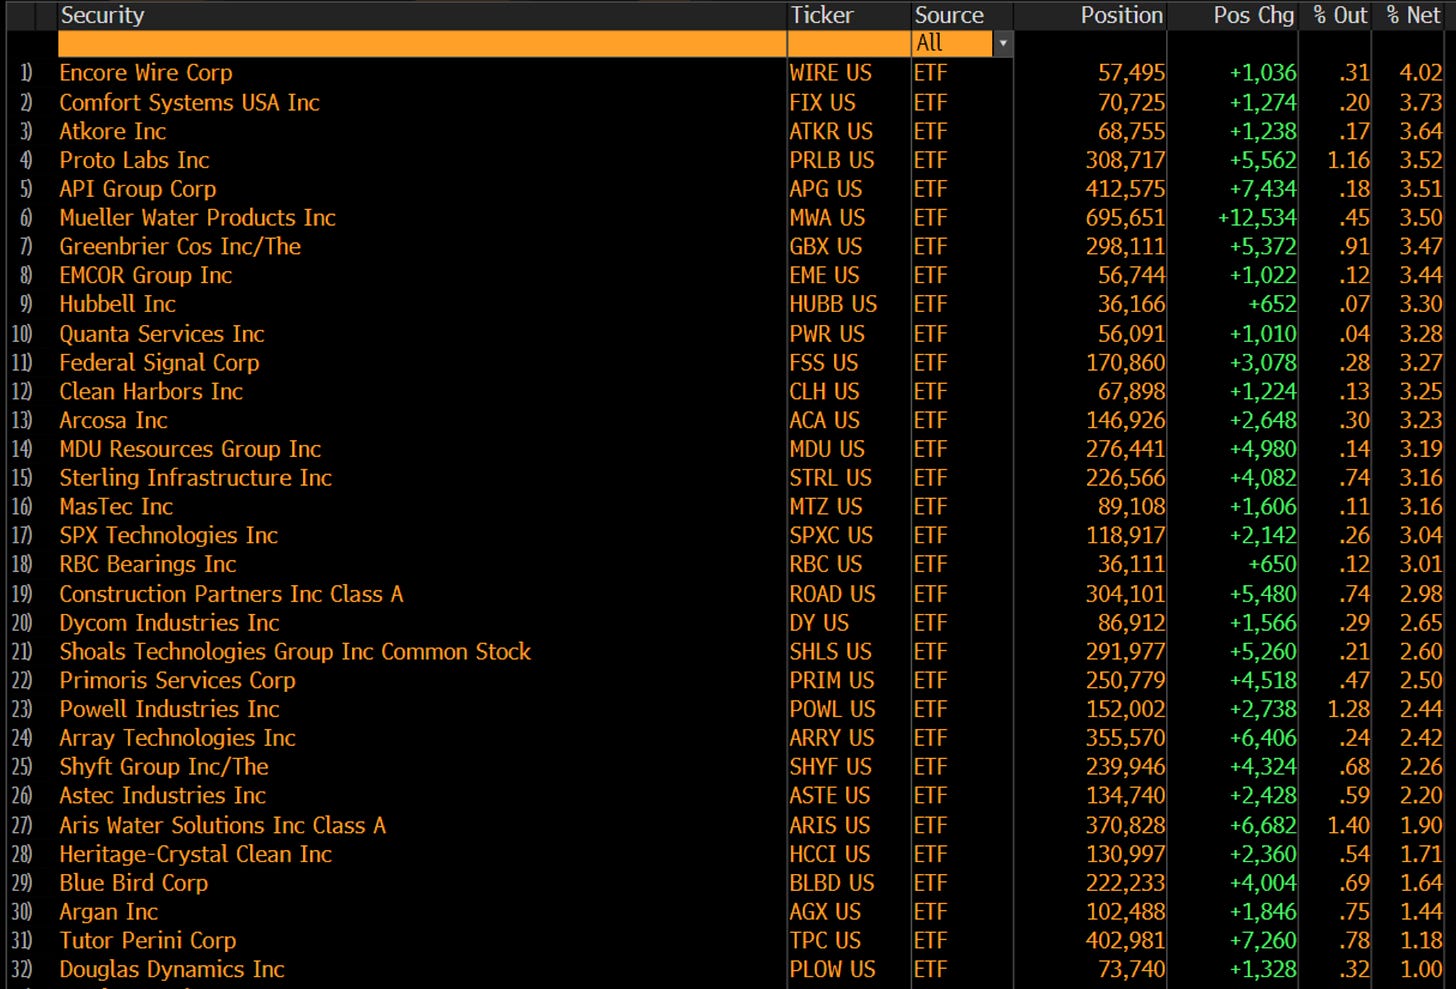
Task: Open Douglas Dynamics Inc
Action: tap(172, 970)
